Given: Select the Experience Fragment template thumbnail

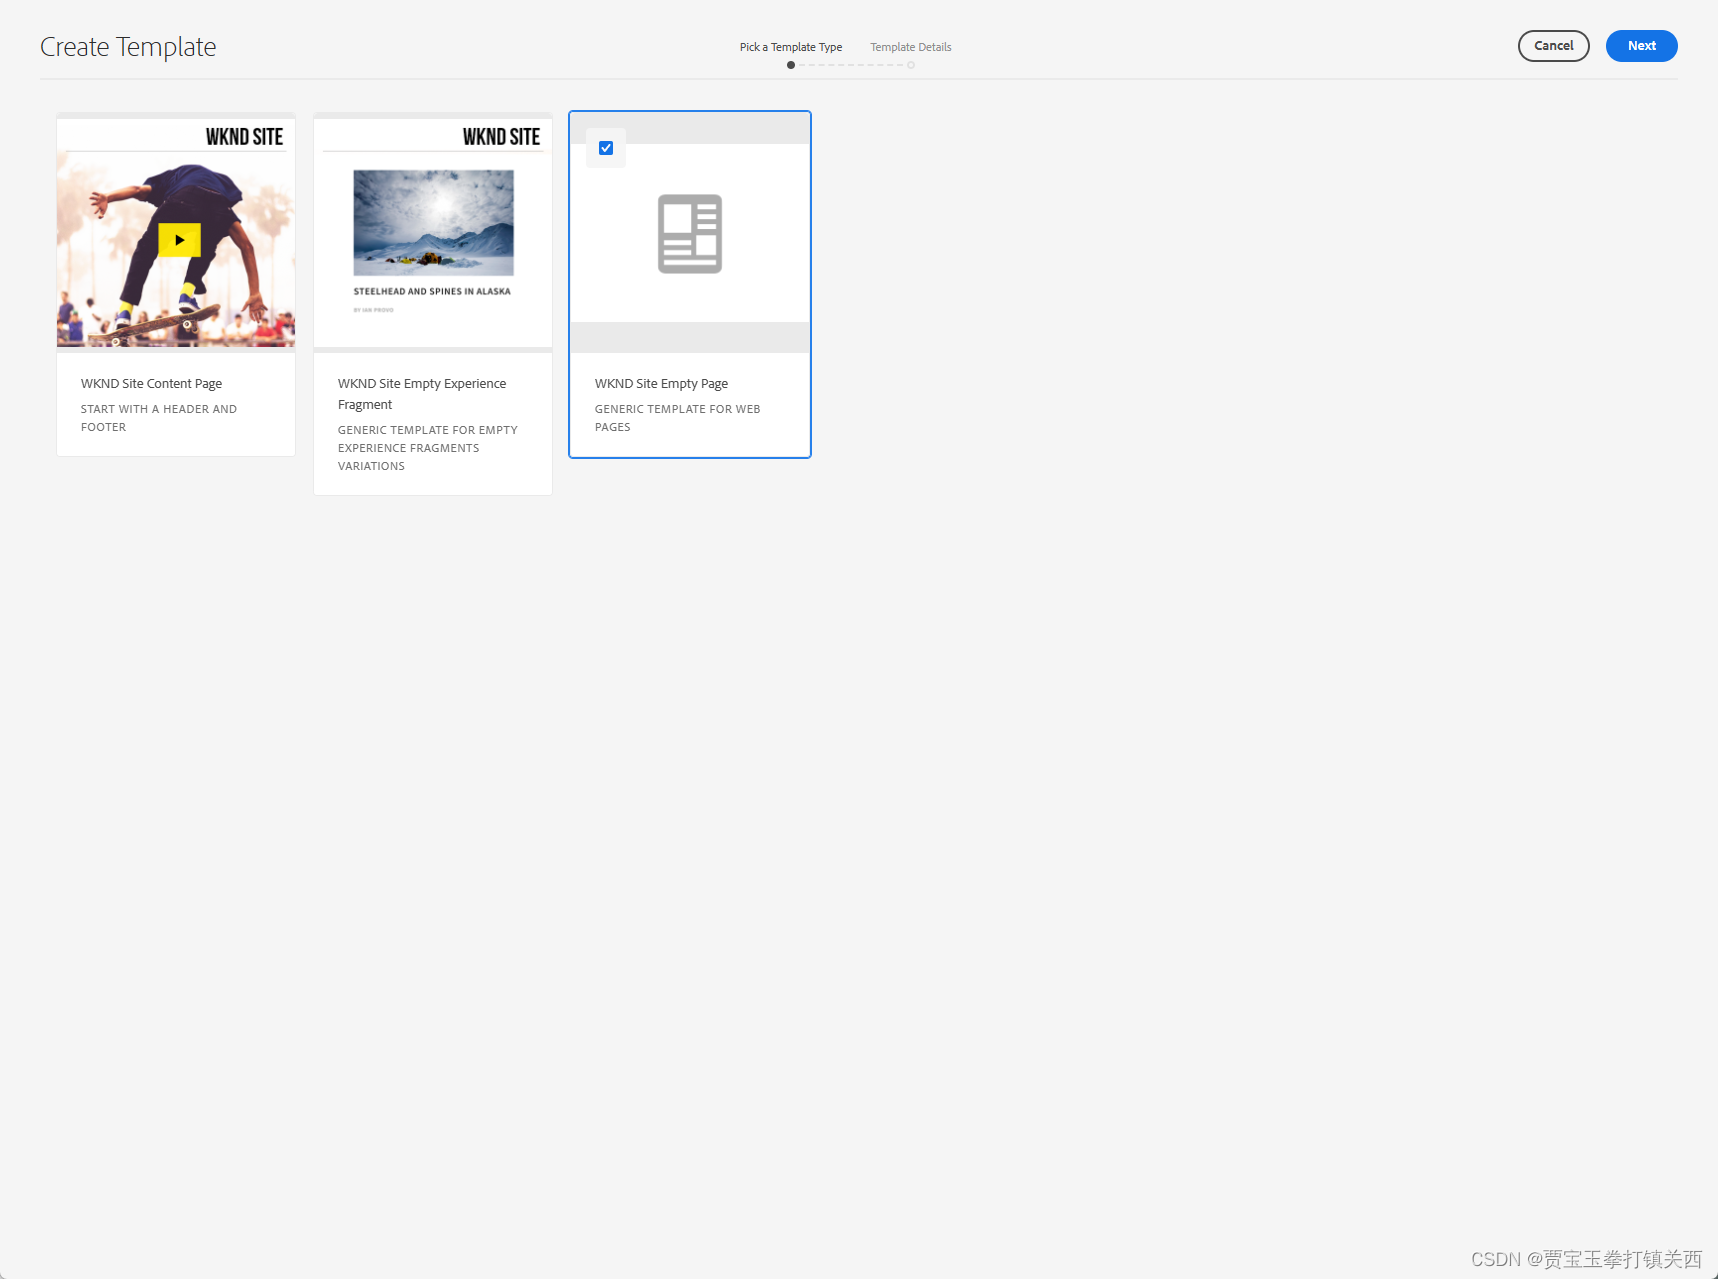Looking at the screenshot, I should [x=433, y=233].
